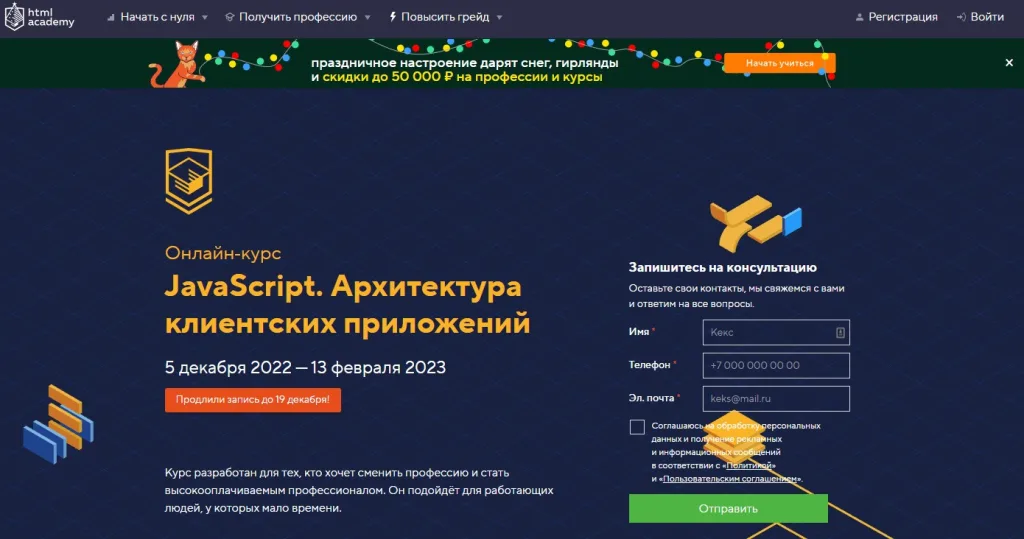Click the yellow course shield badge

(189, 181)
